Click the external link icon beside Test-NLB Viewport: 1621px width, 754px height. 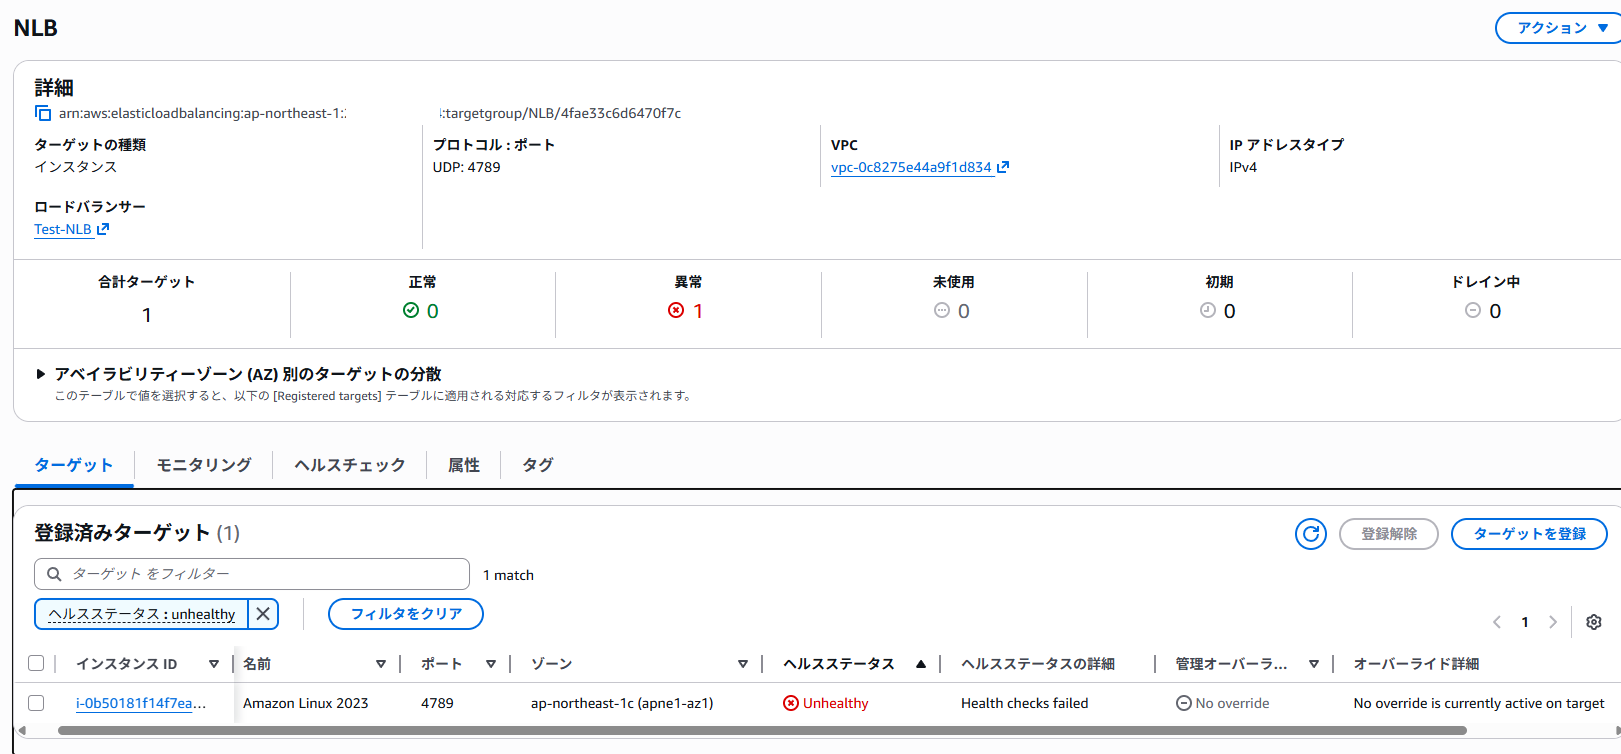tap(103, 229)
